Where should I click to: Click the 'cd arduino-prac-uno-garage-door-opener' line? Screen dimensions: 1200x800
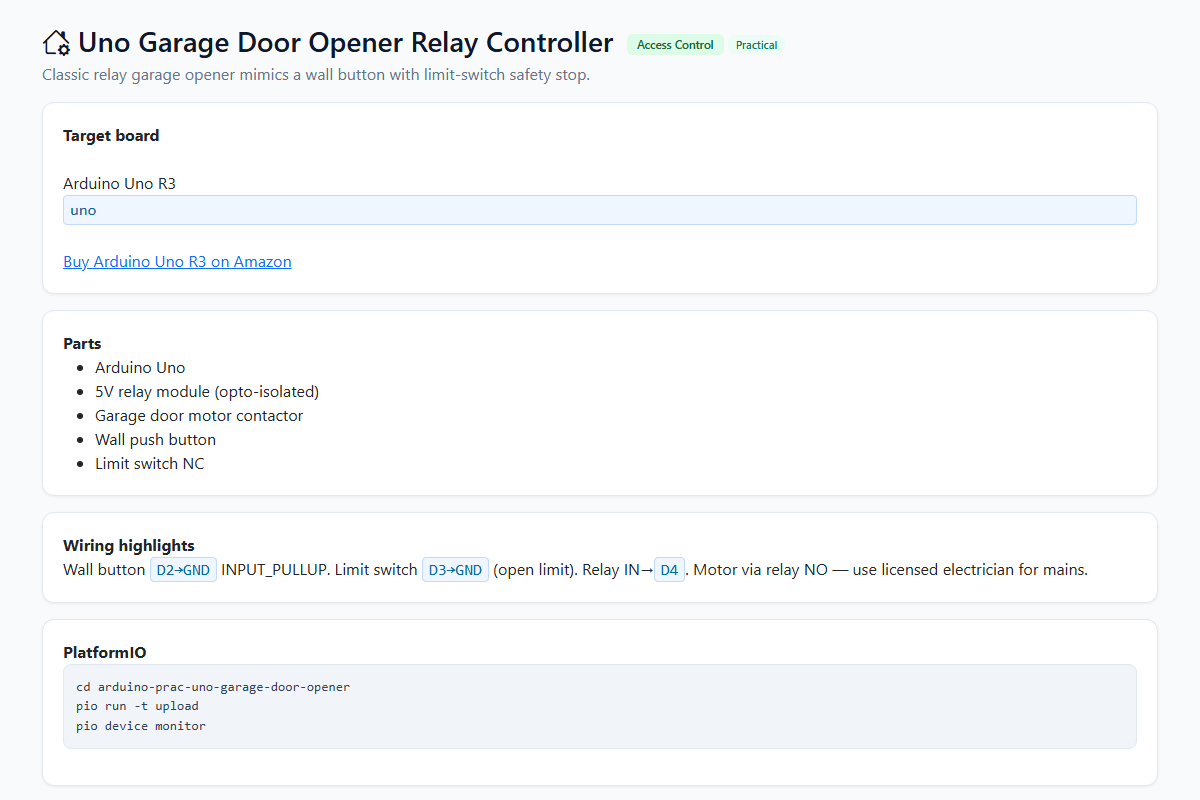(x=213, y=687)
